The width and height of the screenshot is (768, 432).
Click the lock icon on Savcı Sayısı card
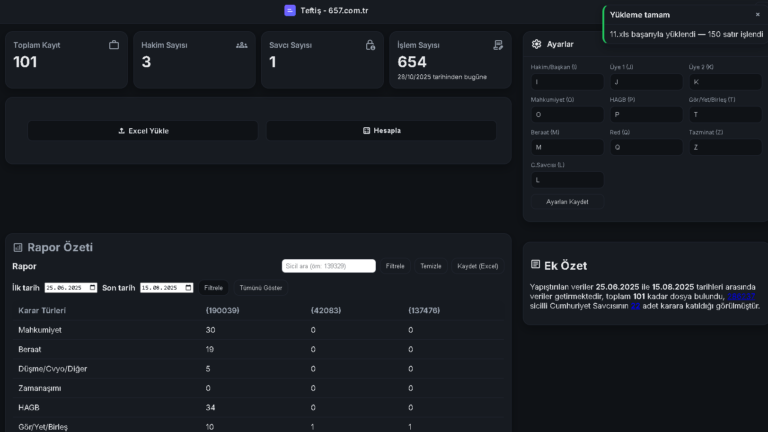(370, 45)
